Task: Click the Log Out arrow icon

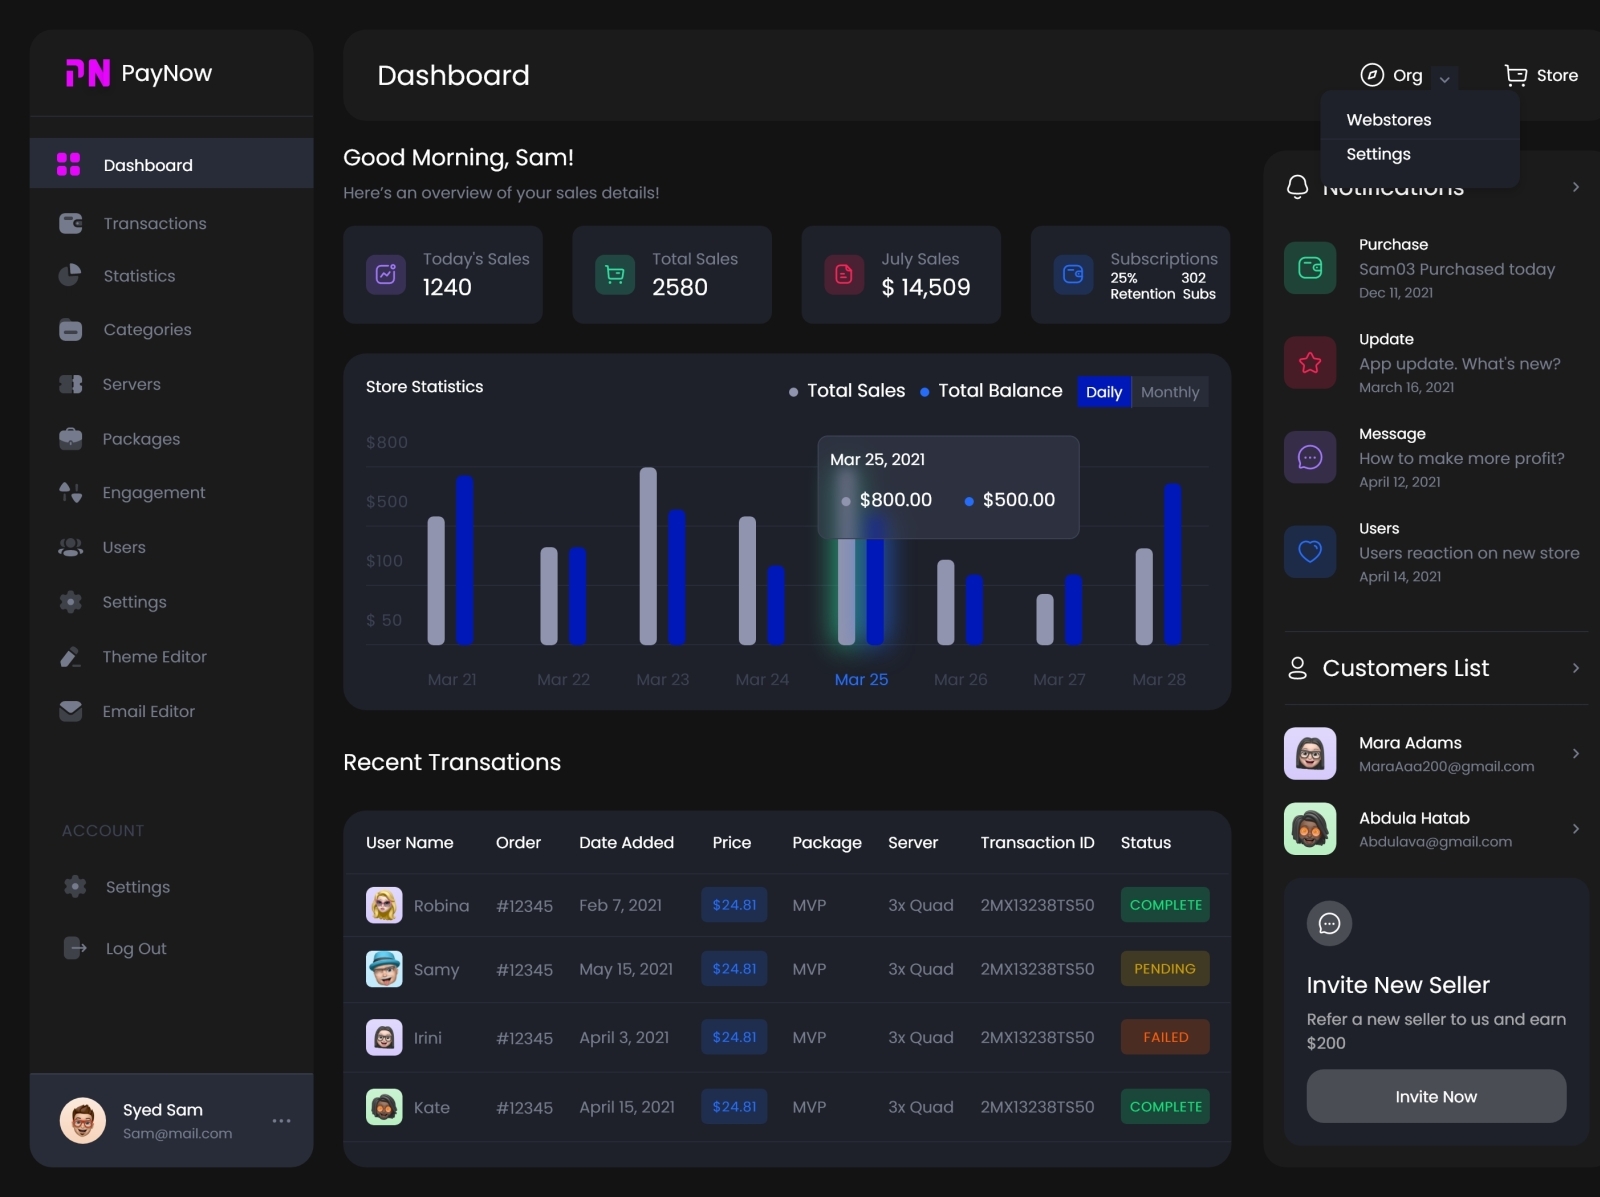Action: (75, 947)
